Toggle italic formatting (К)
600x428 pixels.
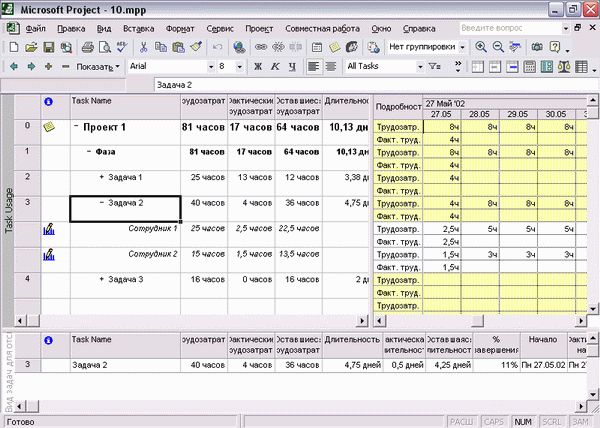click(275, 67)
